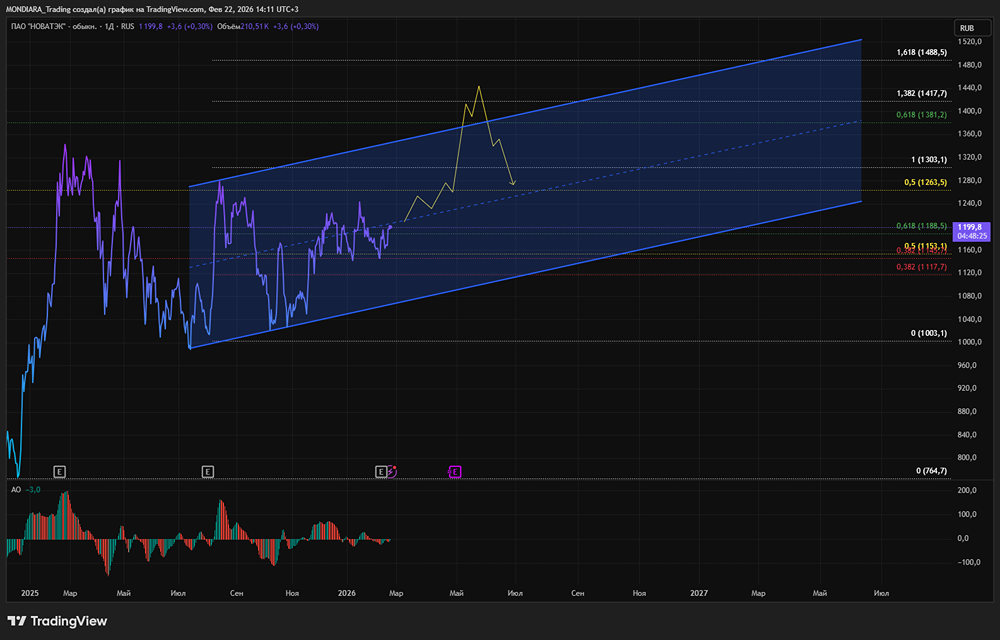
Task: Click the header caption MONDIARA_Trading создал(а) график
Action: 70,9
